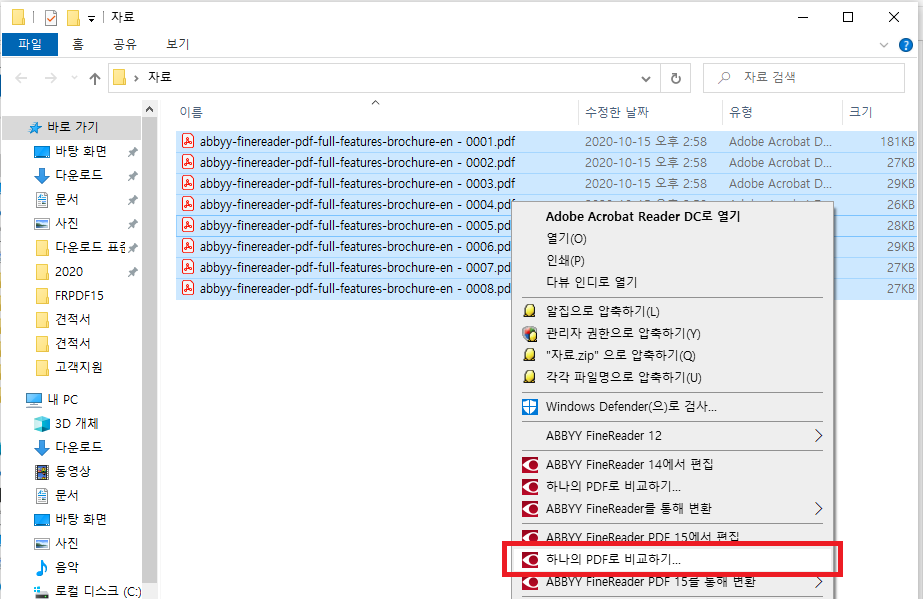Select 내 PC in navigation pane
The height and width of the screenshot is (599, 923).
click(62, 400)
